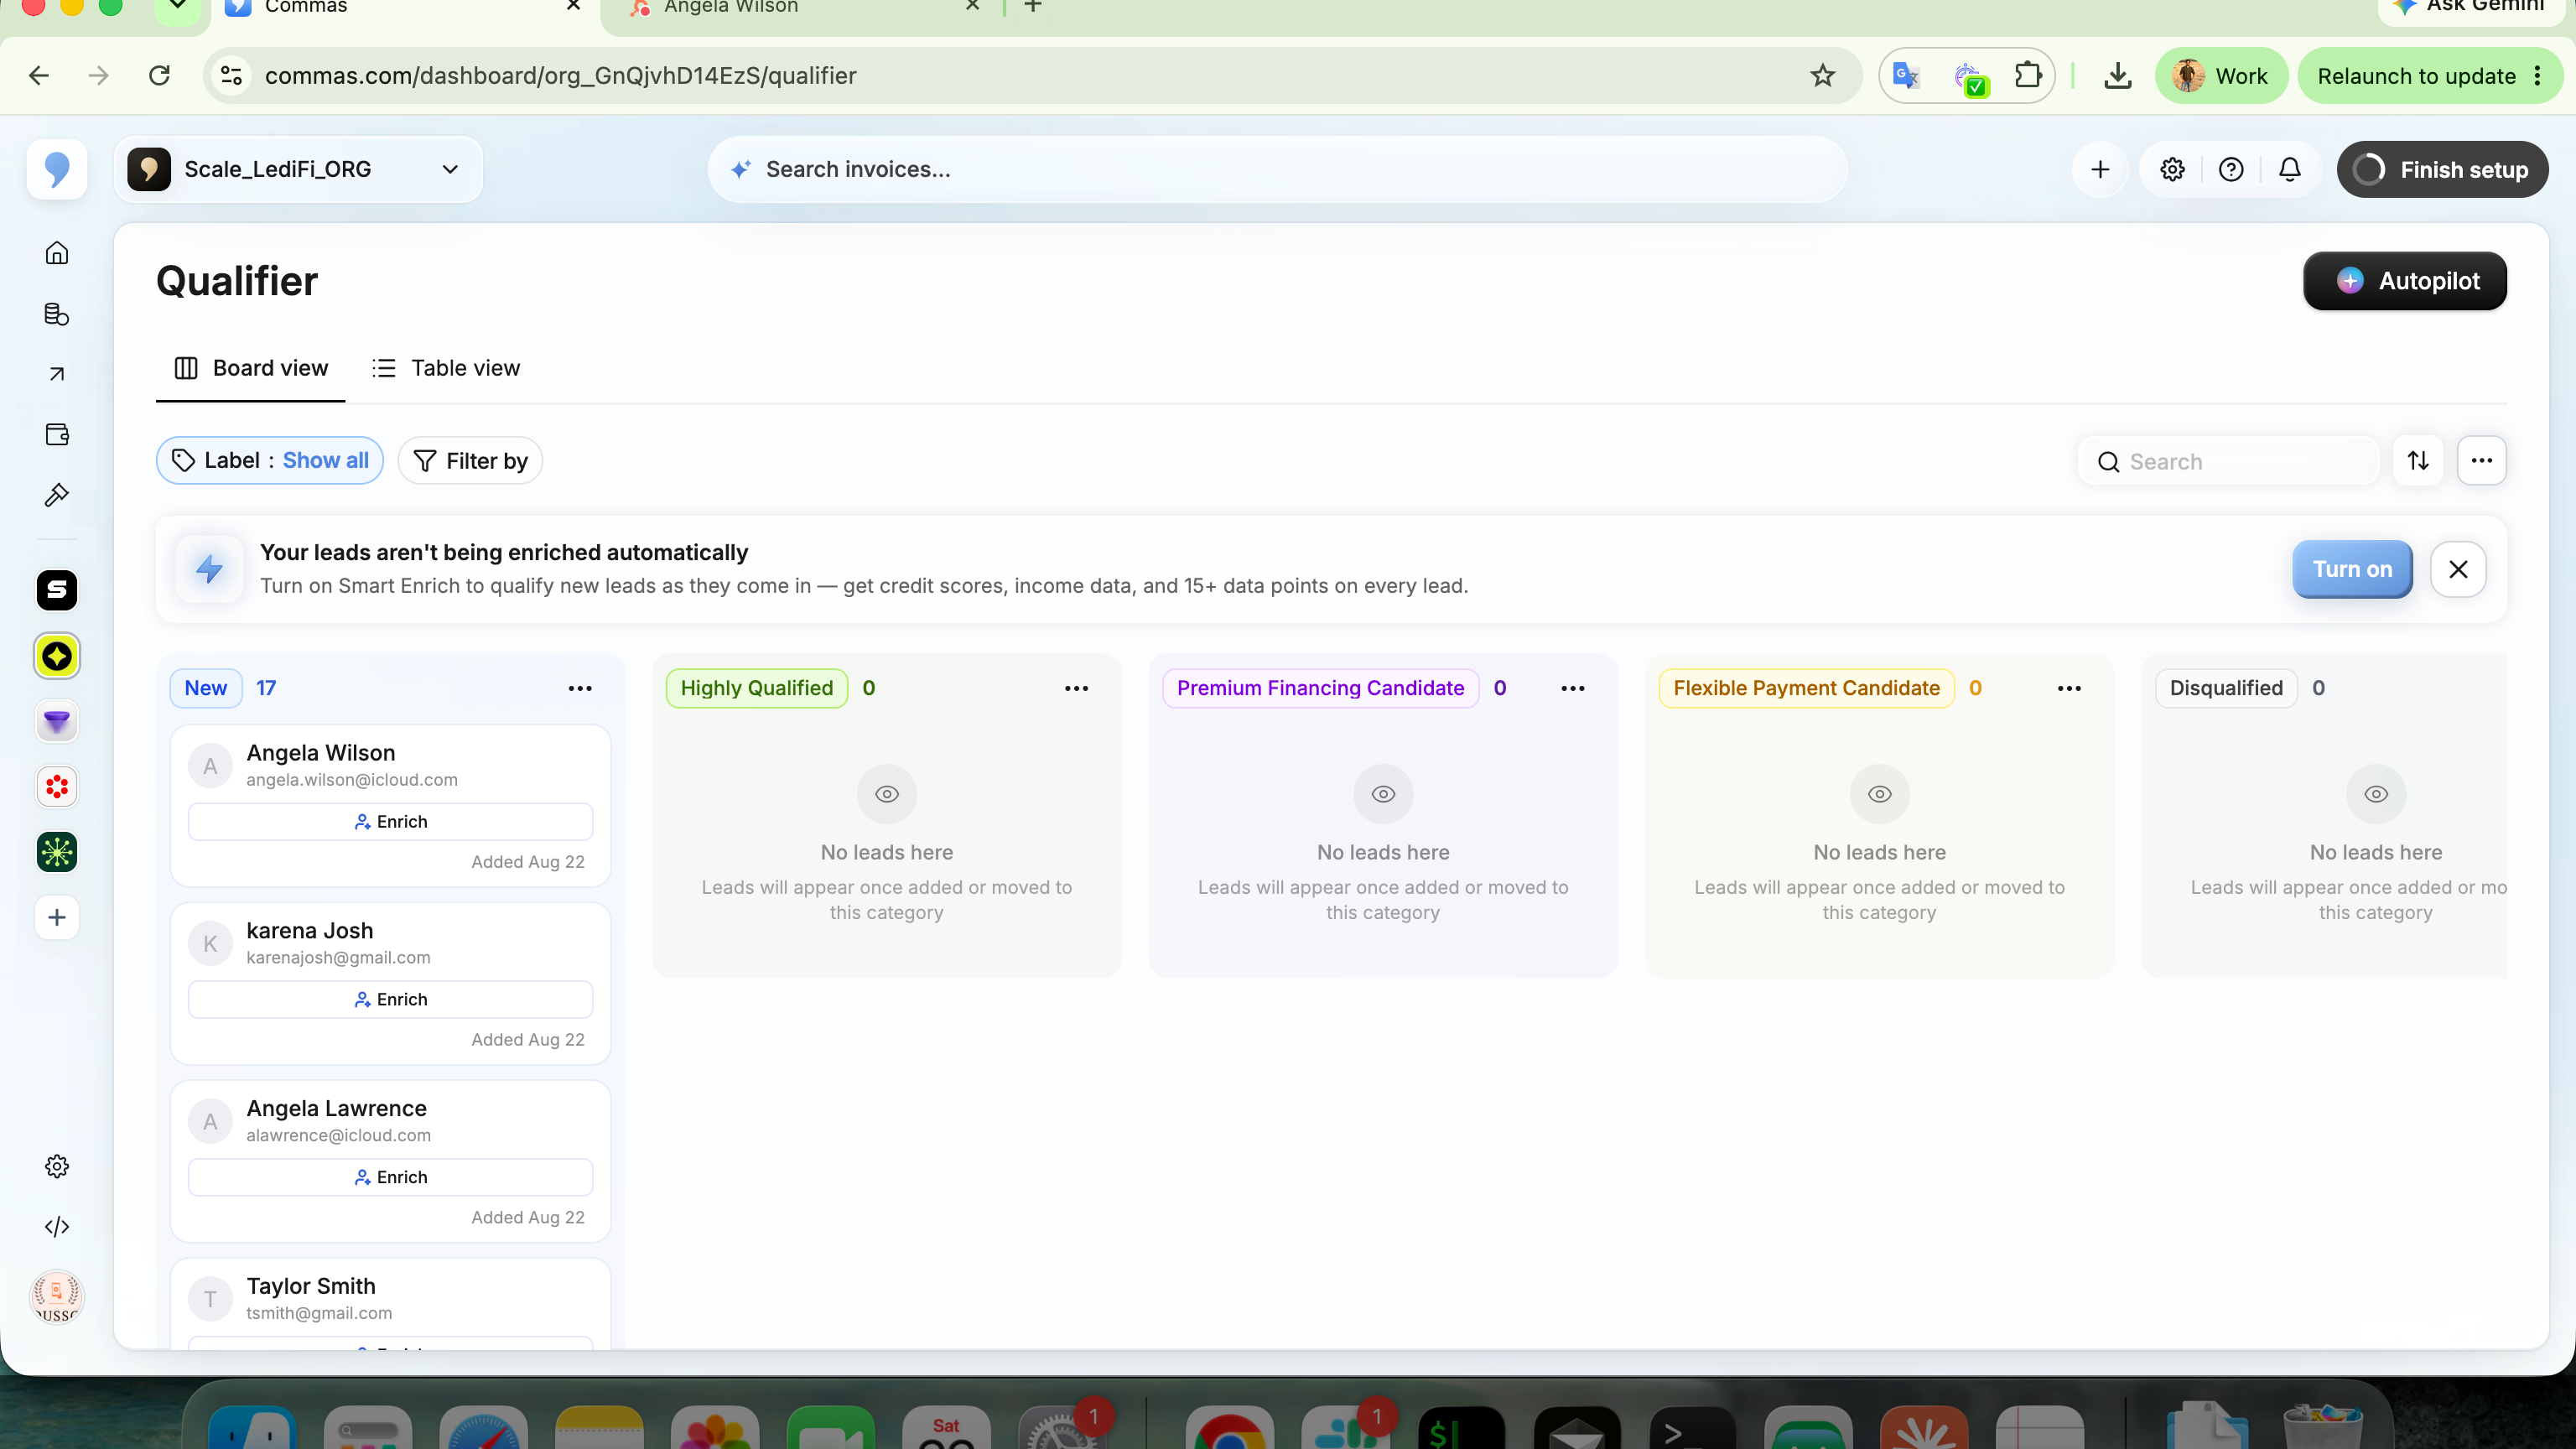Image resolution: width=2576 pixels, height=1449 pixels.
Task: Open Highly Qualified column options menu
Action: pyautogui.click(x=1076, y=688)
